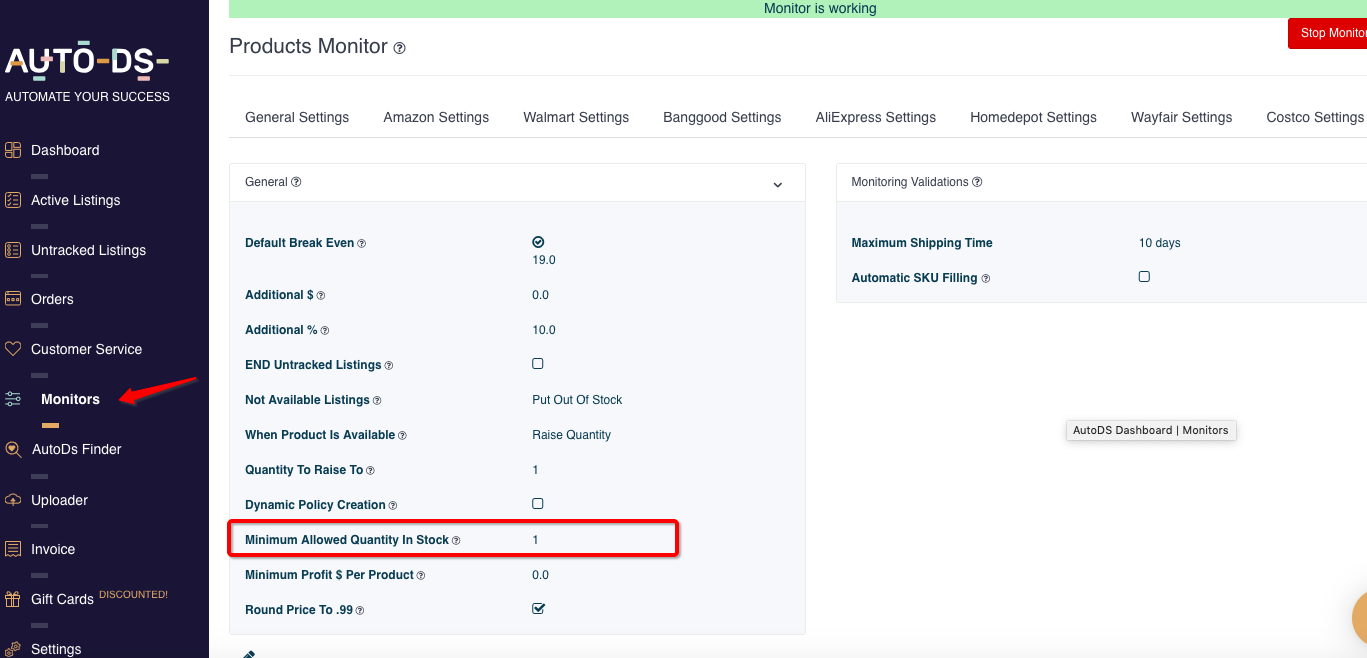Viewport: 1367px width, 658px height.
Task: Click the Put Out Of Stock value
Action: (x=577, y=400)
